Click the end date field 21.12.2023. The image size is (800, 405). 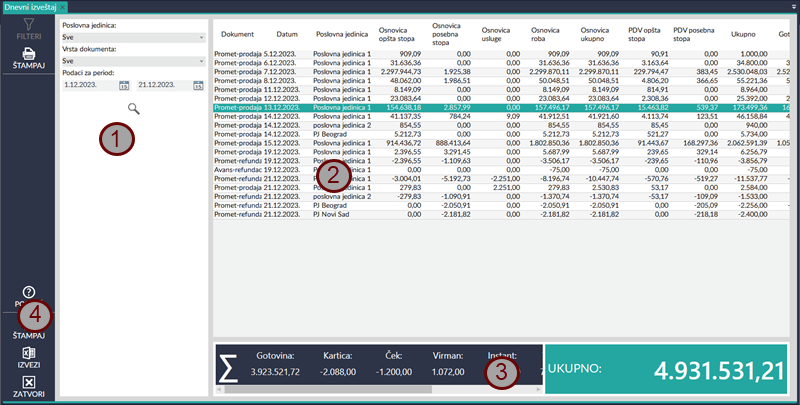coord(164,85)
